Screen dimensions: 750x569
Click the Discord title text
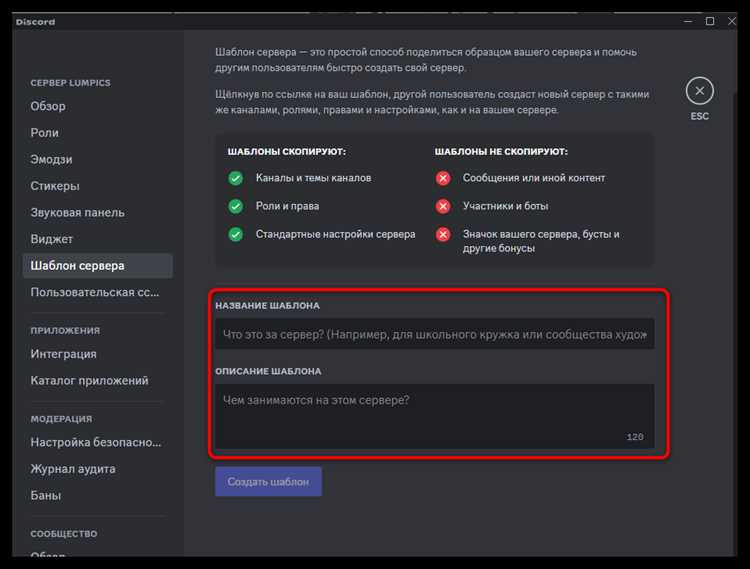pos(35,22)
